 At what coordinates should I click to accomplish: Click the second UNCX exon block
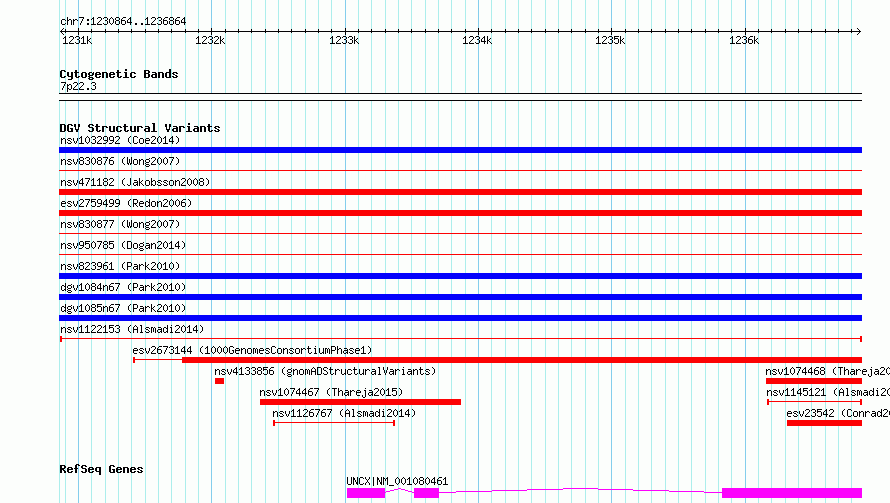click(x=426, y=493)
